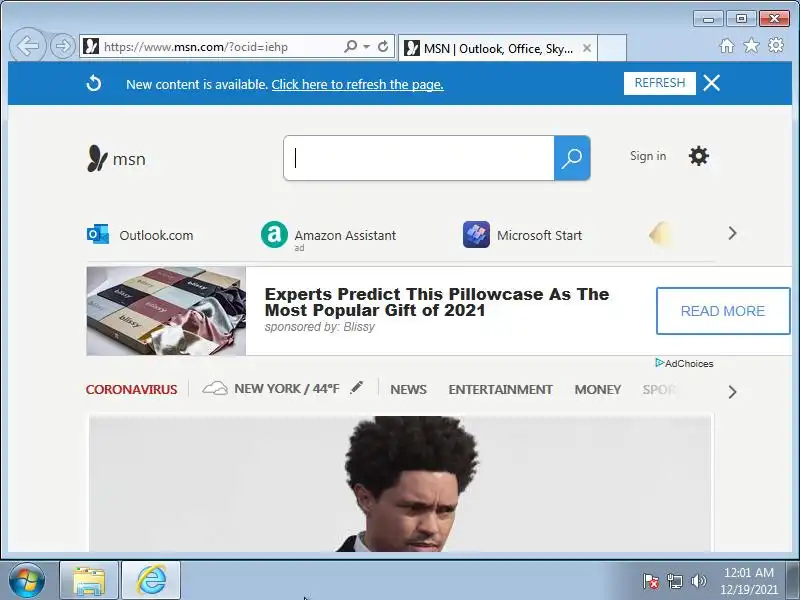Viewport: 800px width, 600px height.
Task: Dismiss the new content banner with the X
Action: [711, 83]
